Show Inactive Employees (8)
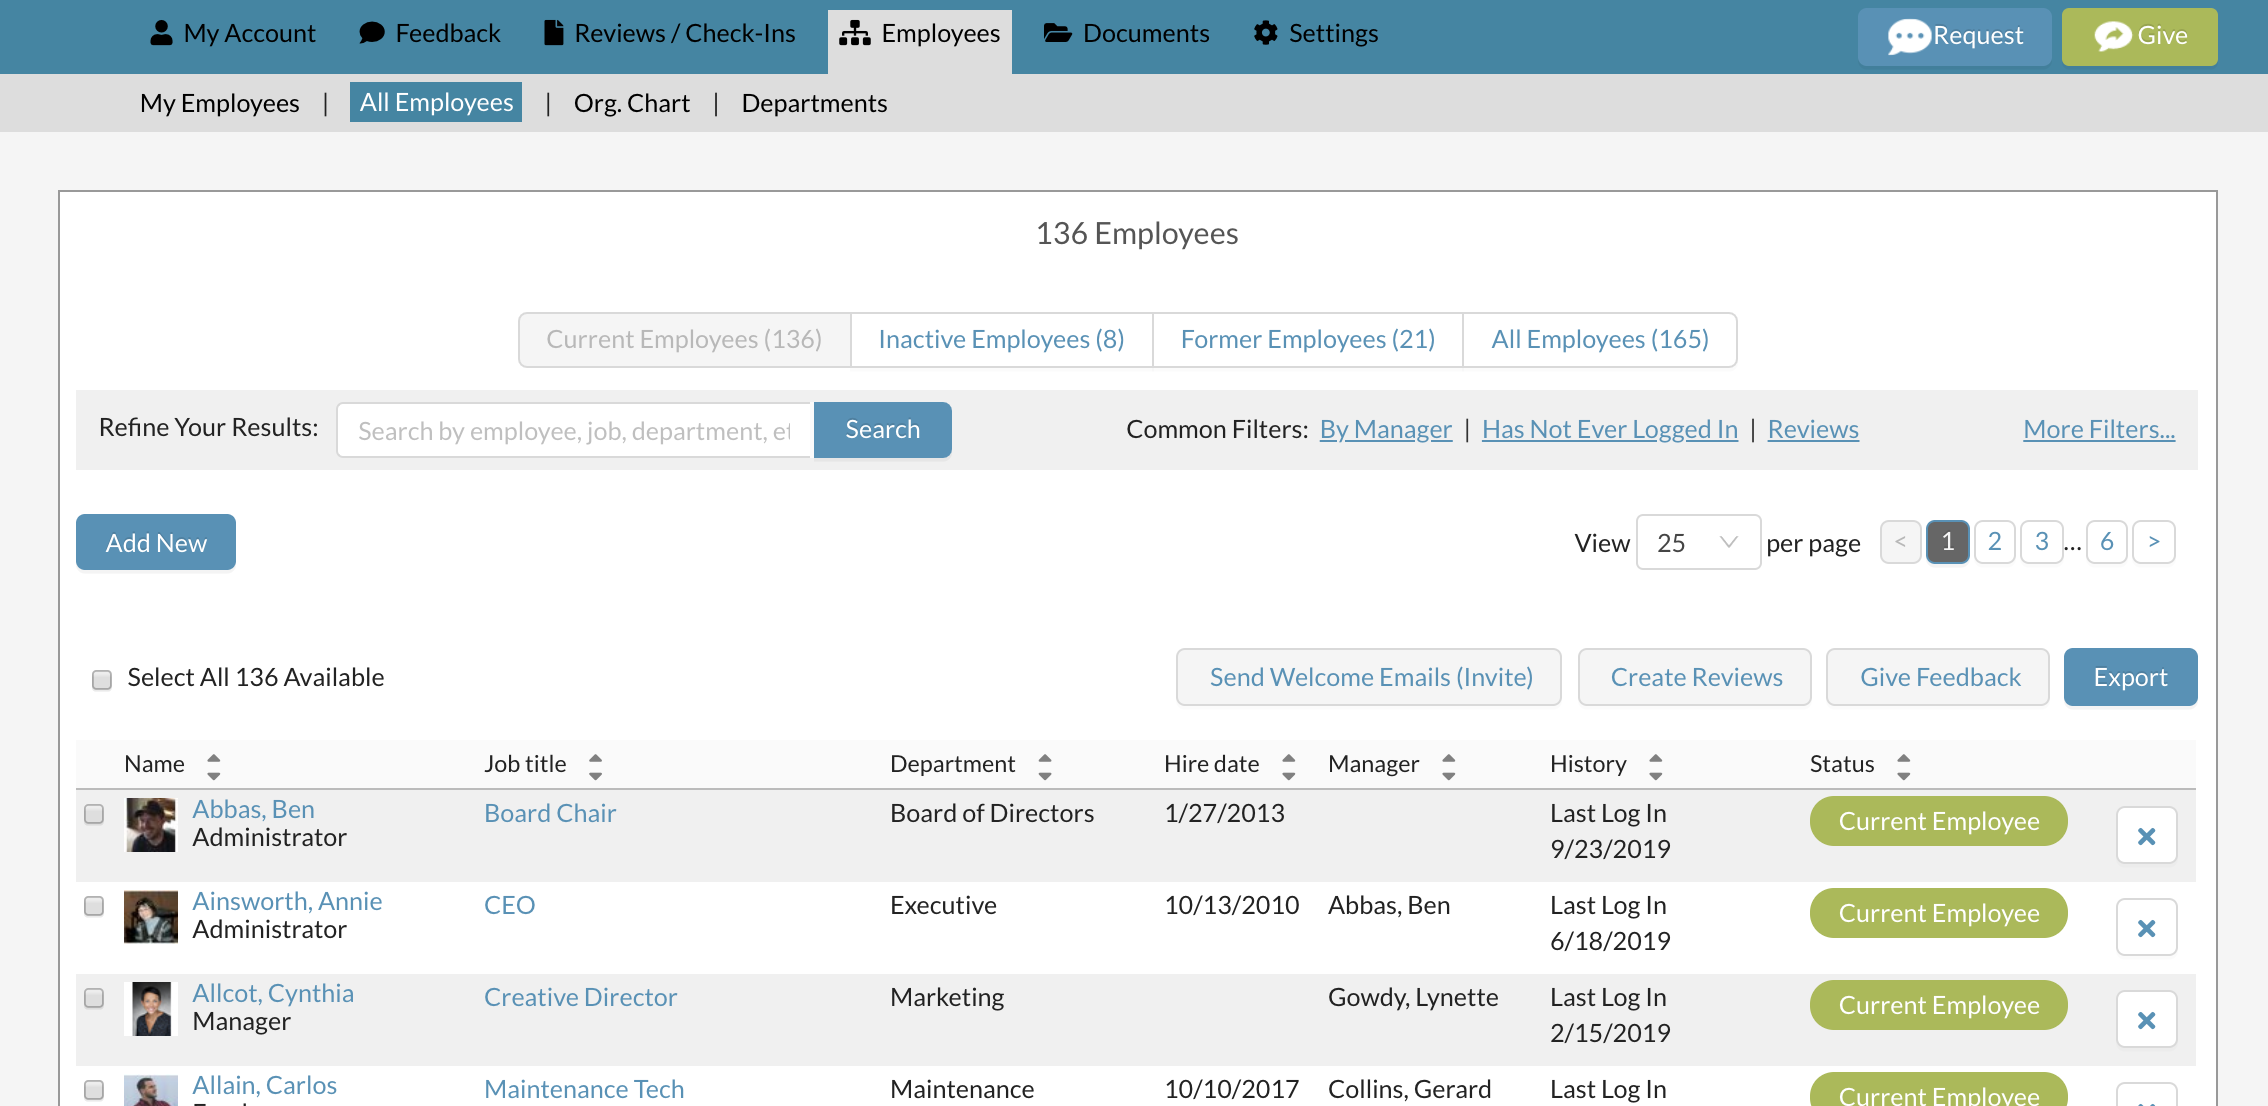This screenshot has height=1106, width=2268. point(1001,340)
